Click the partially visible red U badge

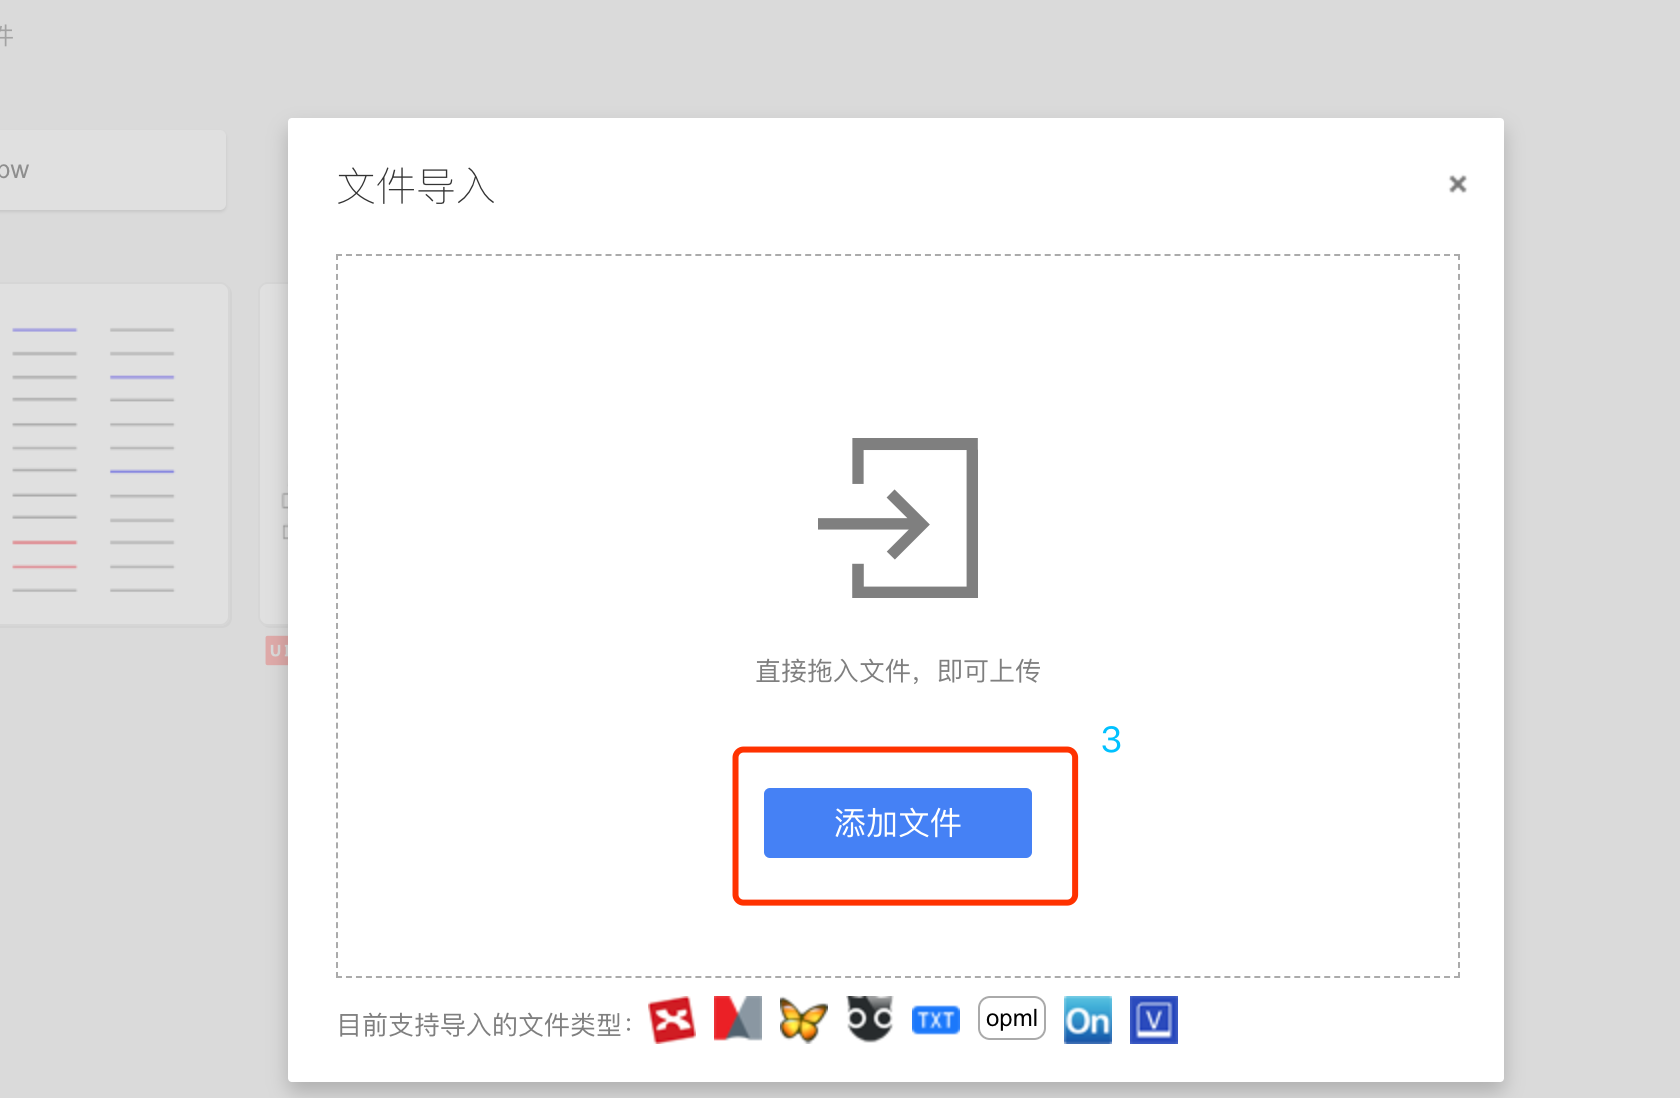(277, 650)
